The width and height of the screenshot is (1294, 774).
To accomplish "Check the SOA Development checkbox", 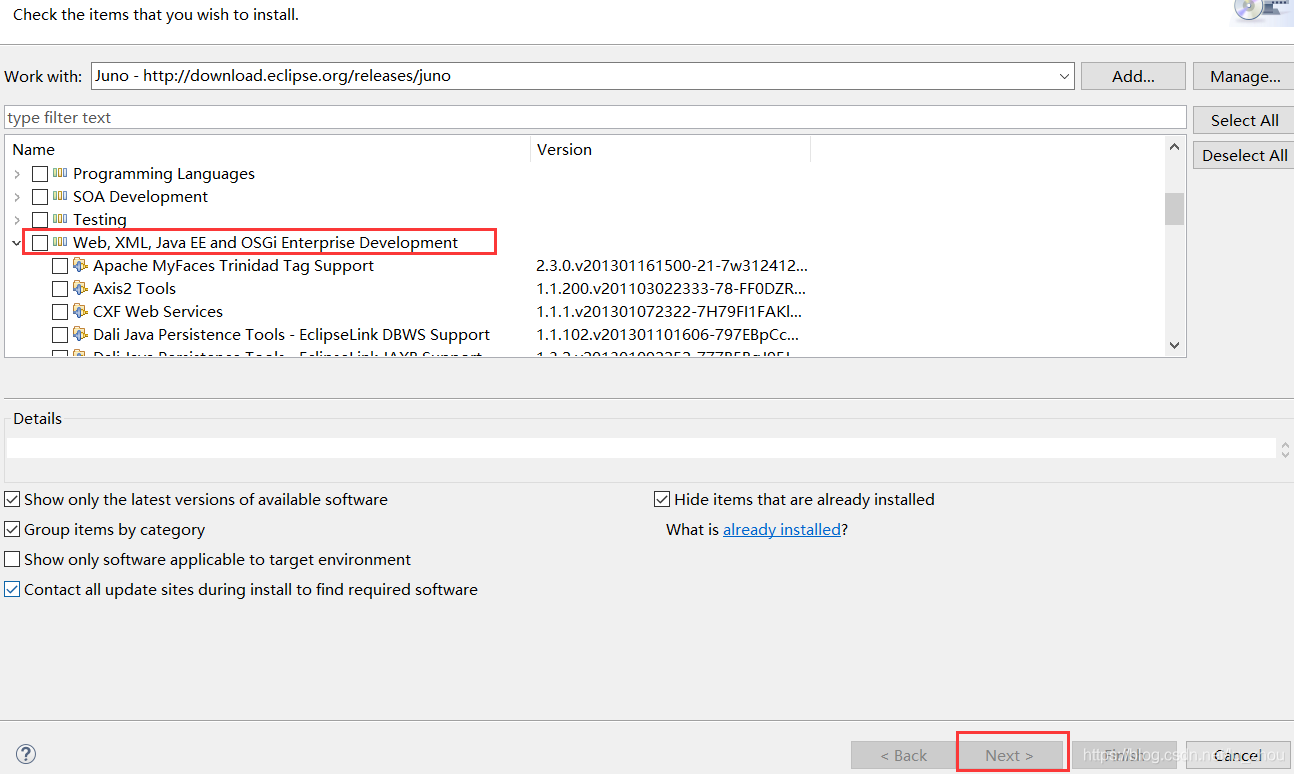I will tap(40, 197).
